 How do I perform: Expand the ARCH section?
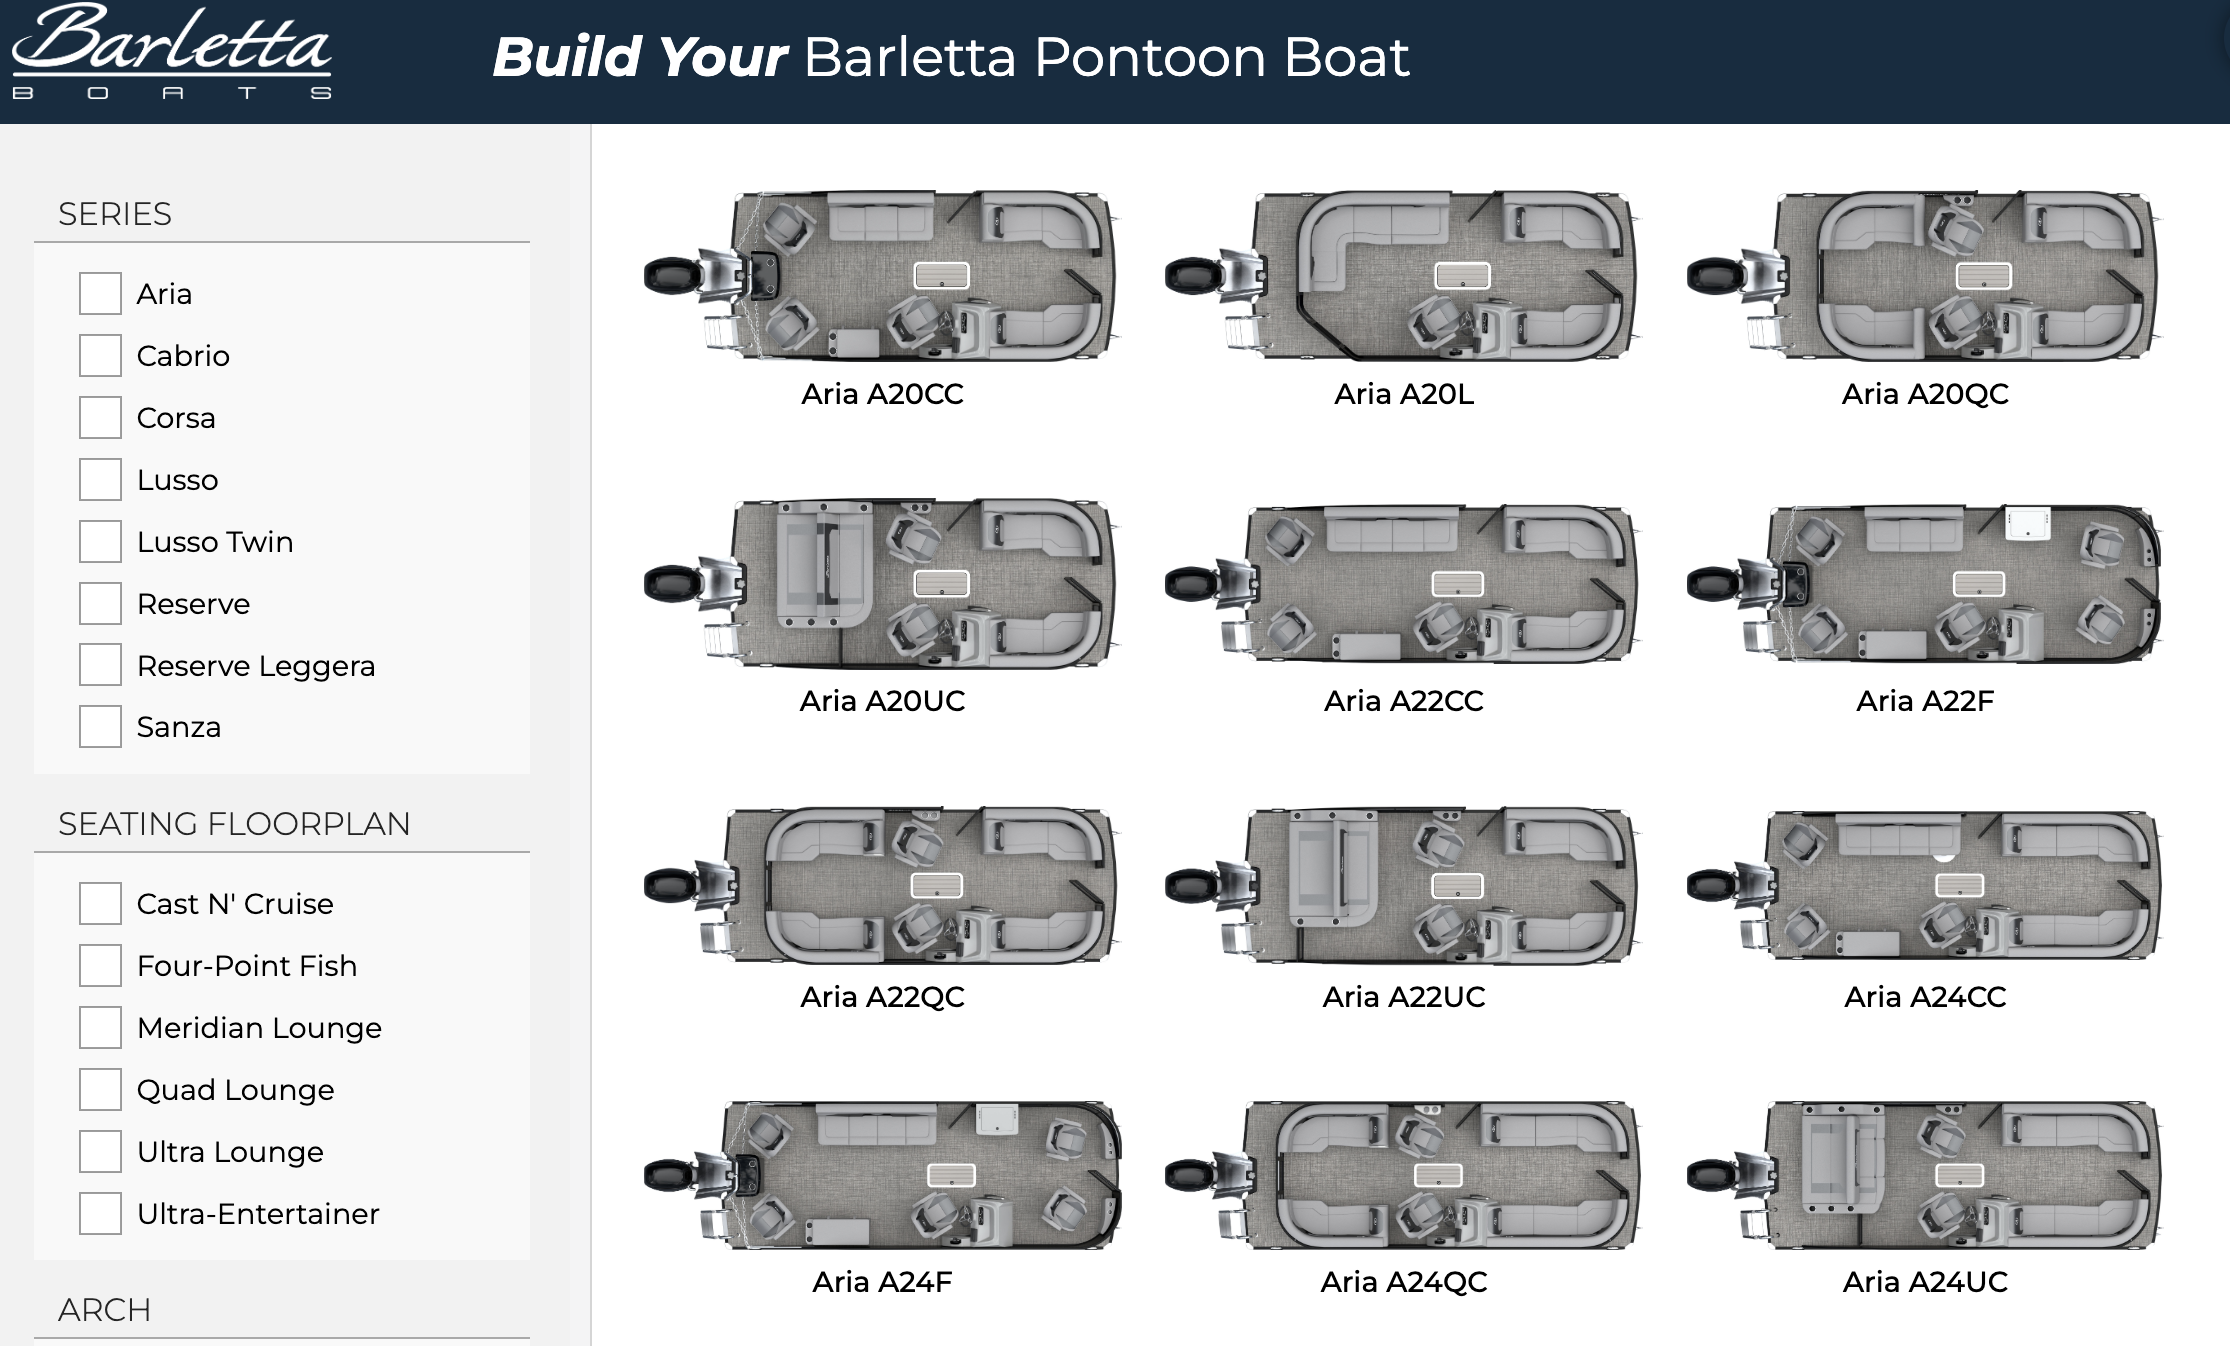104,1310
